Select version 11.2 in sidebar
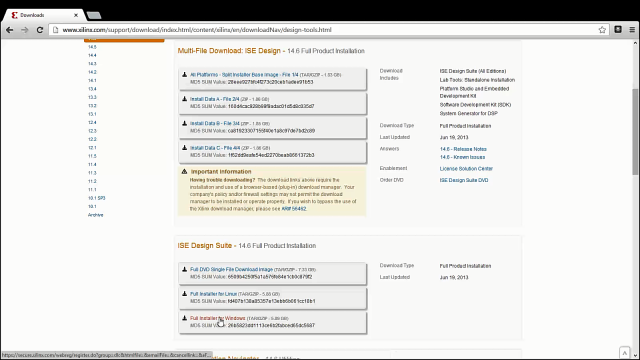The width and height of the screenshot is (640, 360). coord(92,181)
